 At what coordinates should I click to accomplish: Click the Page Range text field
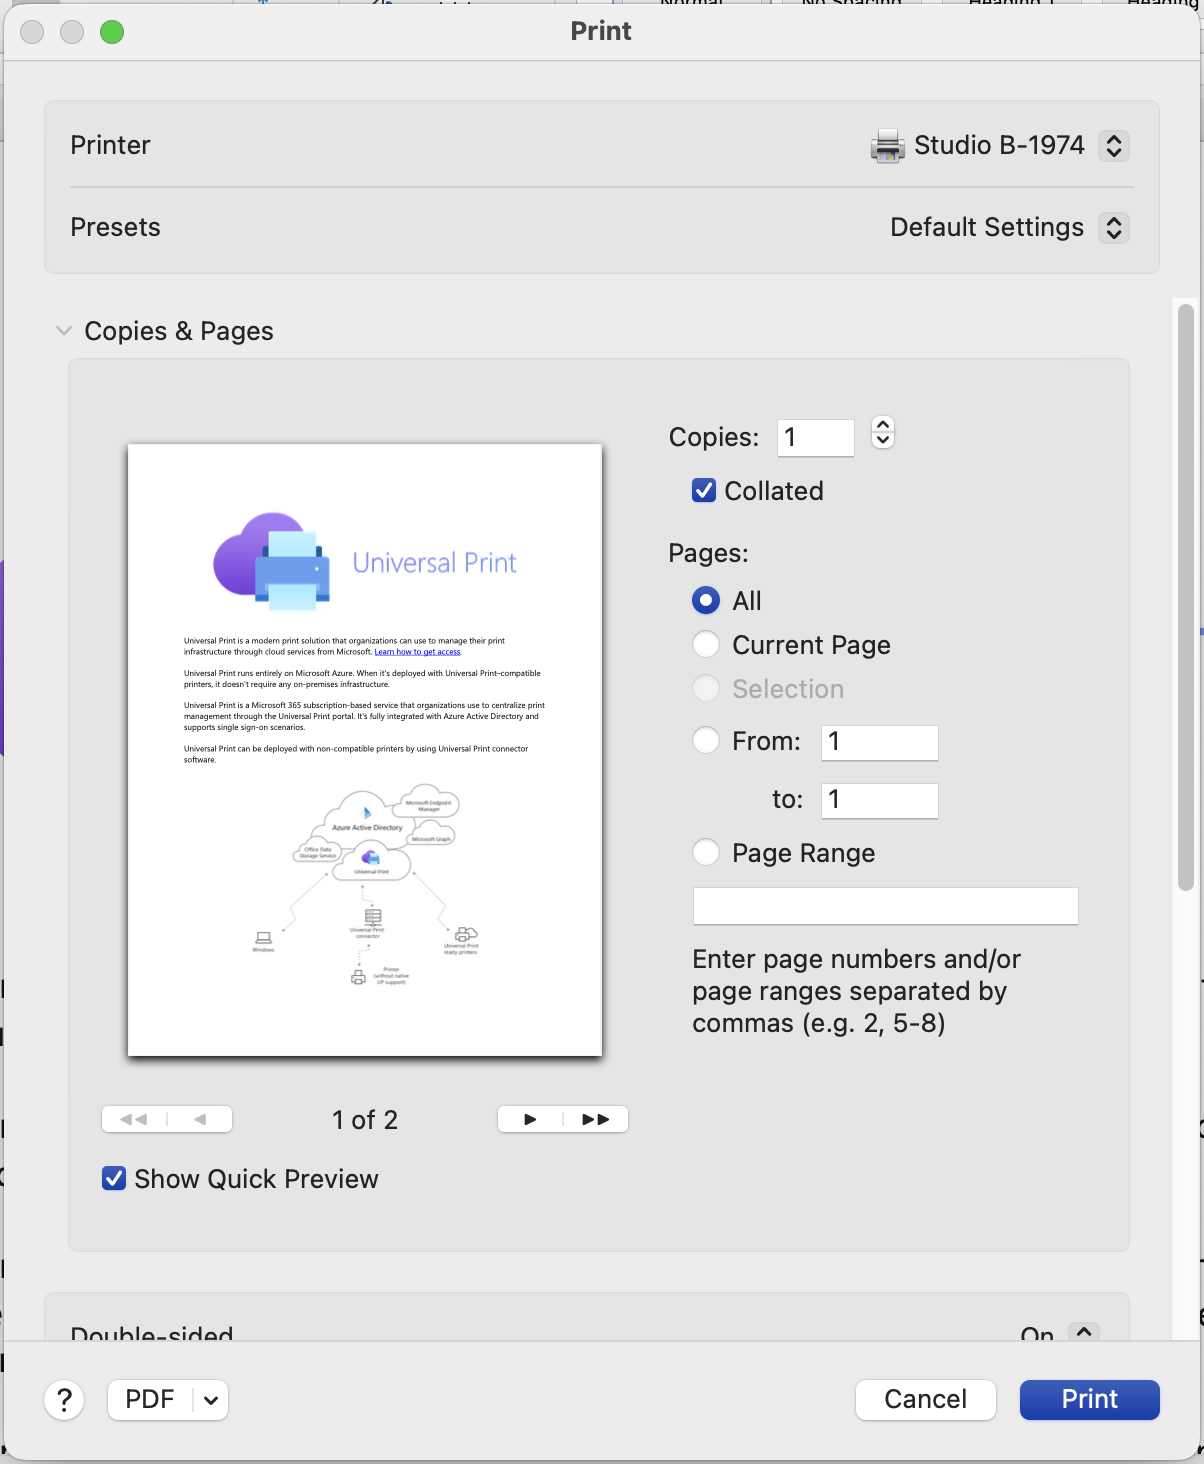coord(884,905)
